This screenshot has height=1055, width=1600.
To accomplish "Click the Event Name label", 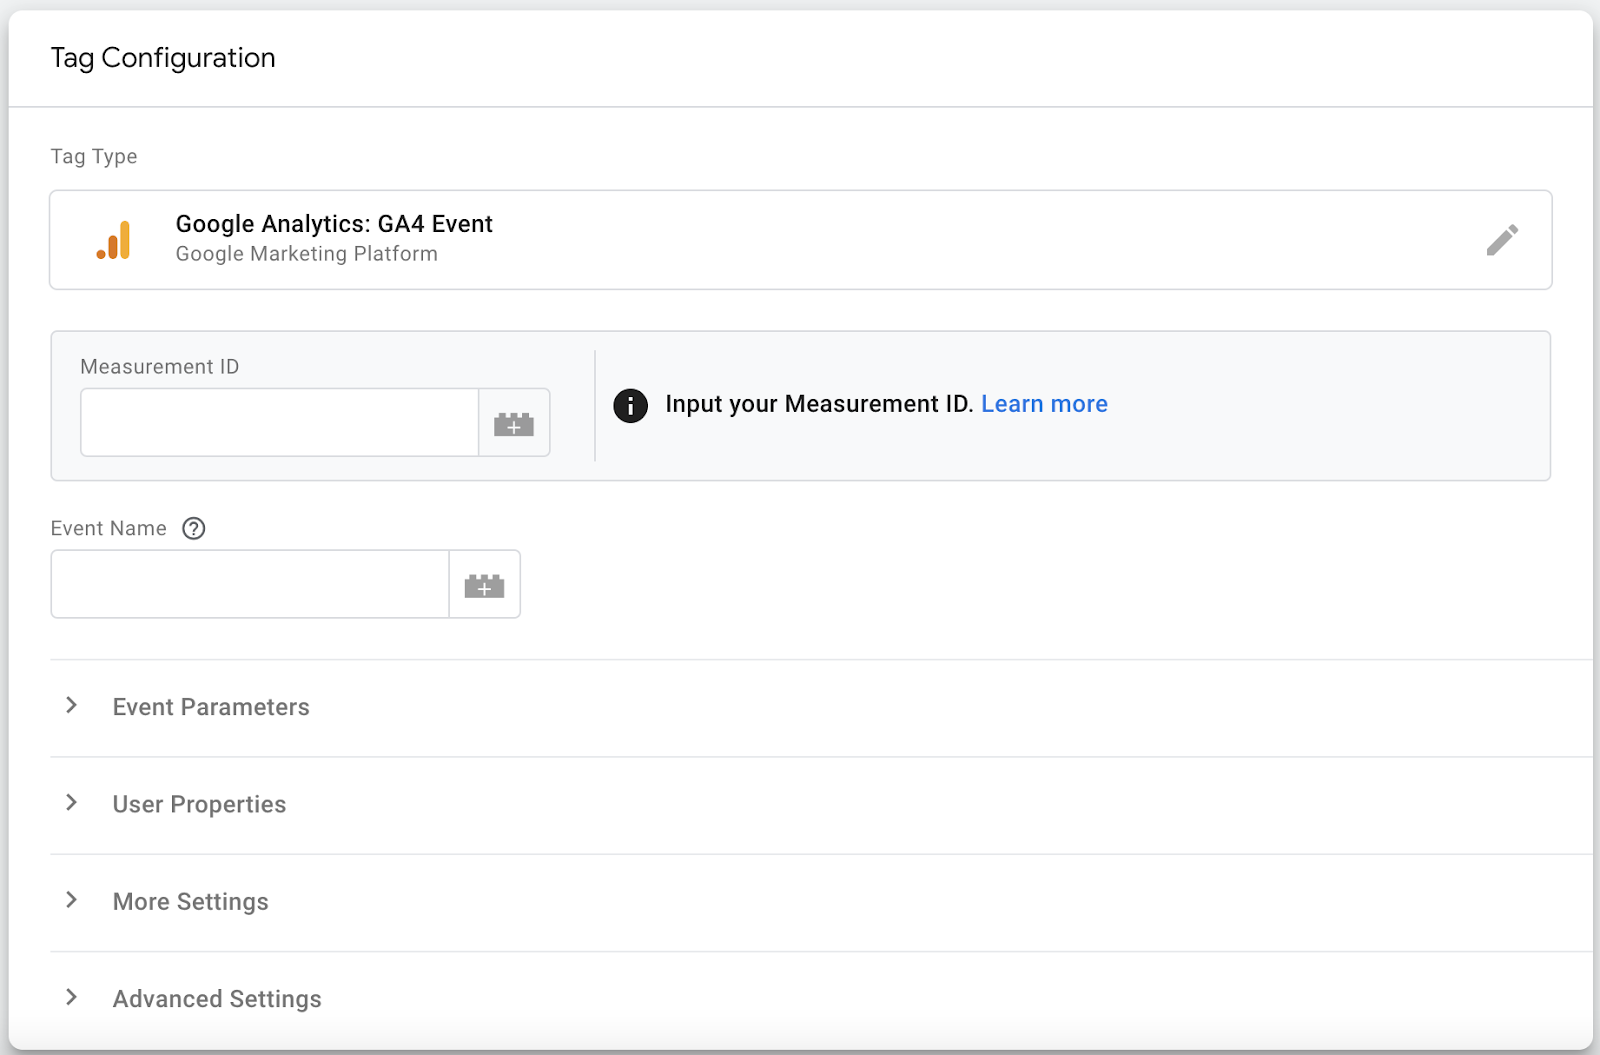I will point(109,529).
